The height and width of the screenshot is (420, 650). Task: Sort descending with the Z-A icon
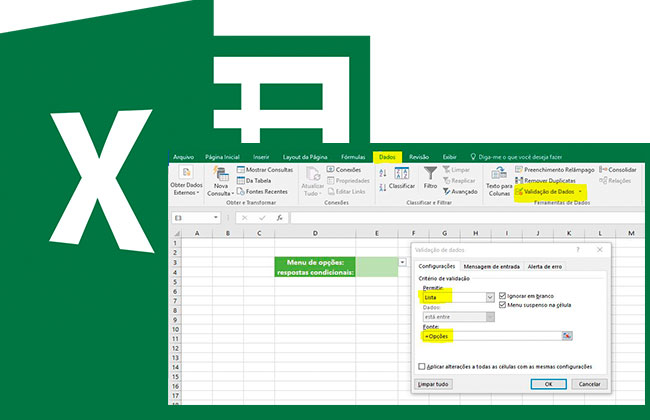click(x=383, y=187)
